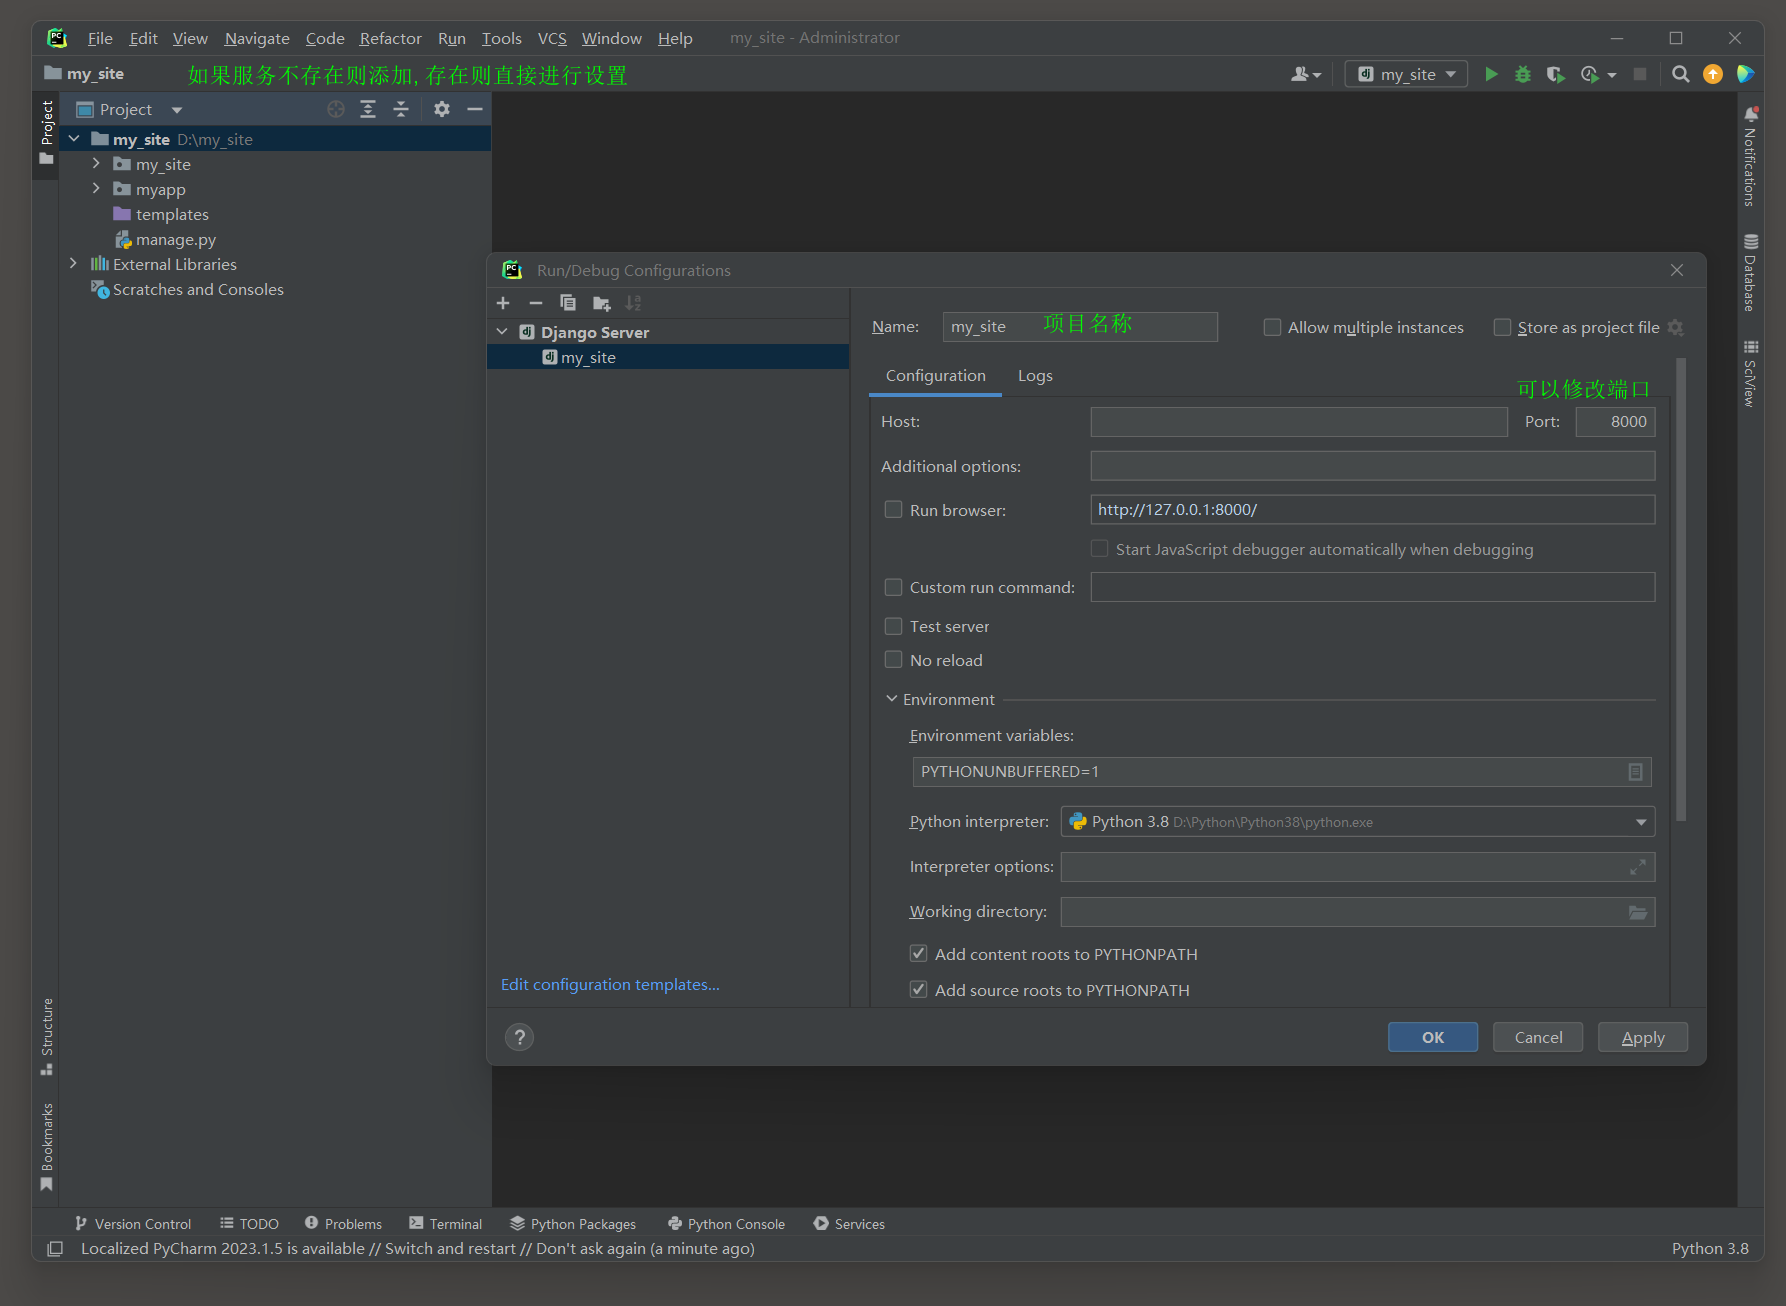
Task: Open Python Console tool window
Action: (x=726, y=1224)
